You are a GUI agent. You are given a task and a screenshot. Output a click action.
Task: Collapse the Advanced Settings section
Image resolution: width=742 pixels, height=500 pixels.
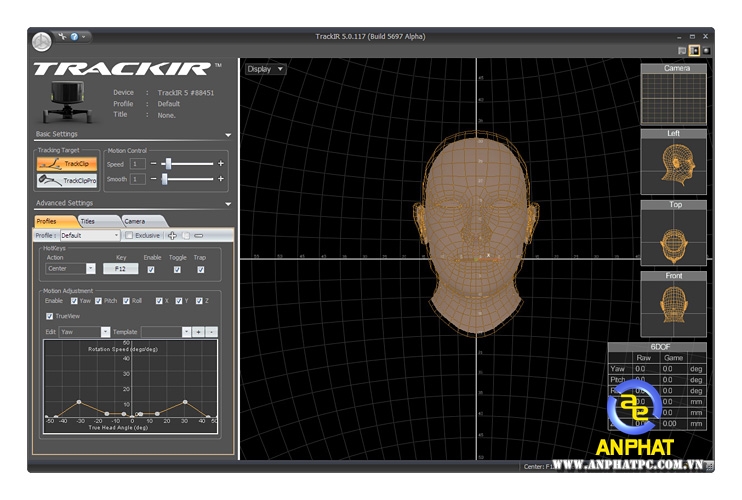click(228, 204)
